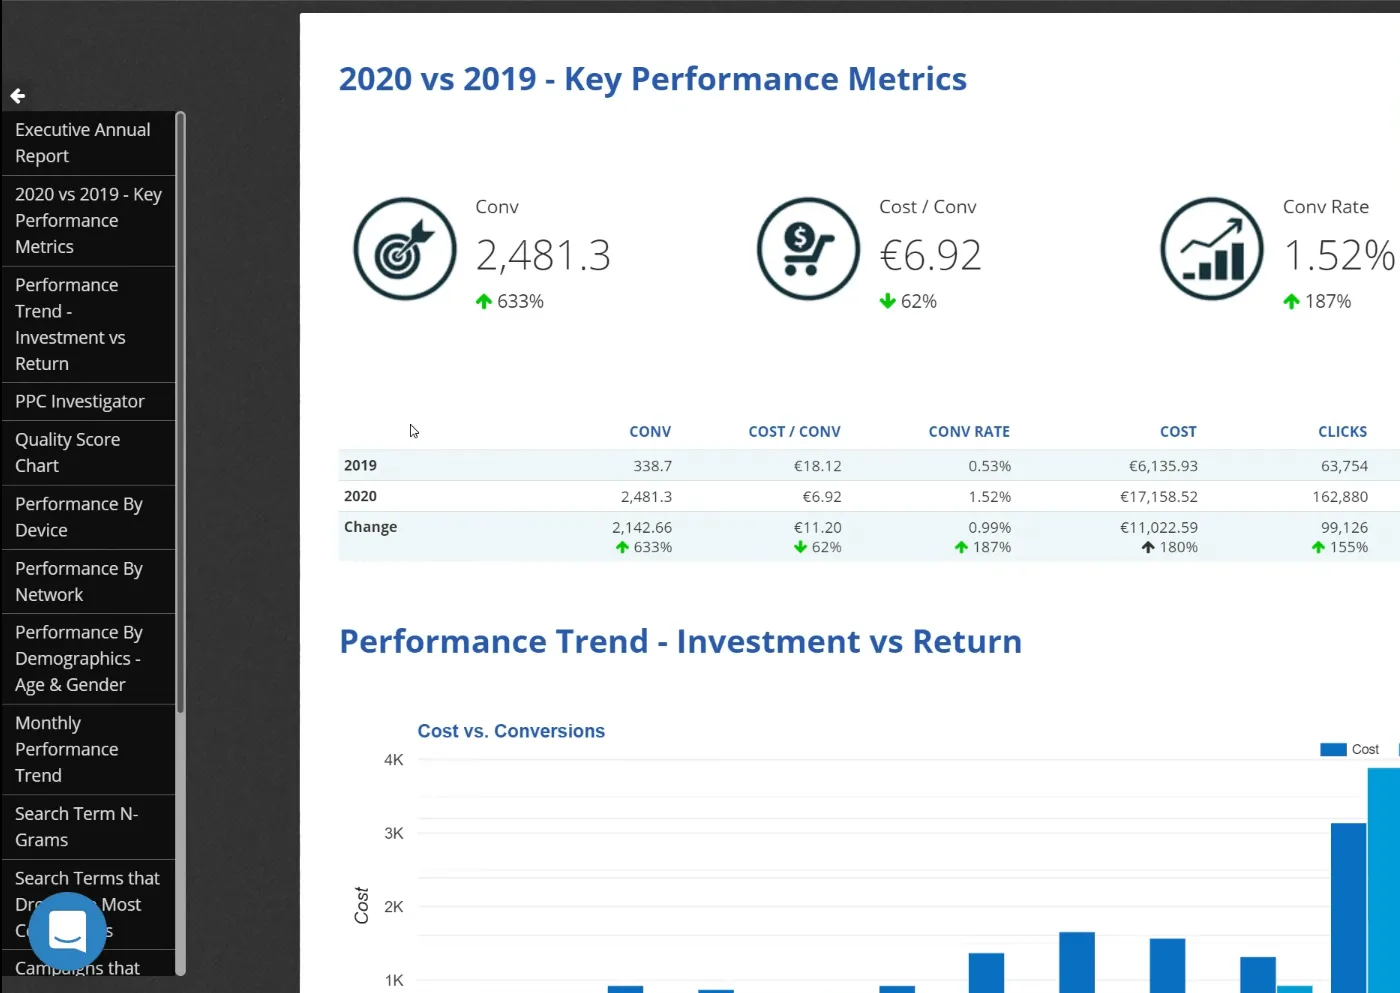Click the 2020 cost value €17,158.52

[1159, 497]
